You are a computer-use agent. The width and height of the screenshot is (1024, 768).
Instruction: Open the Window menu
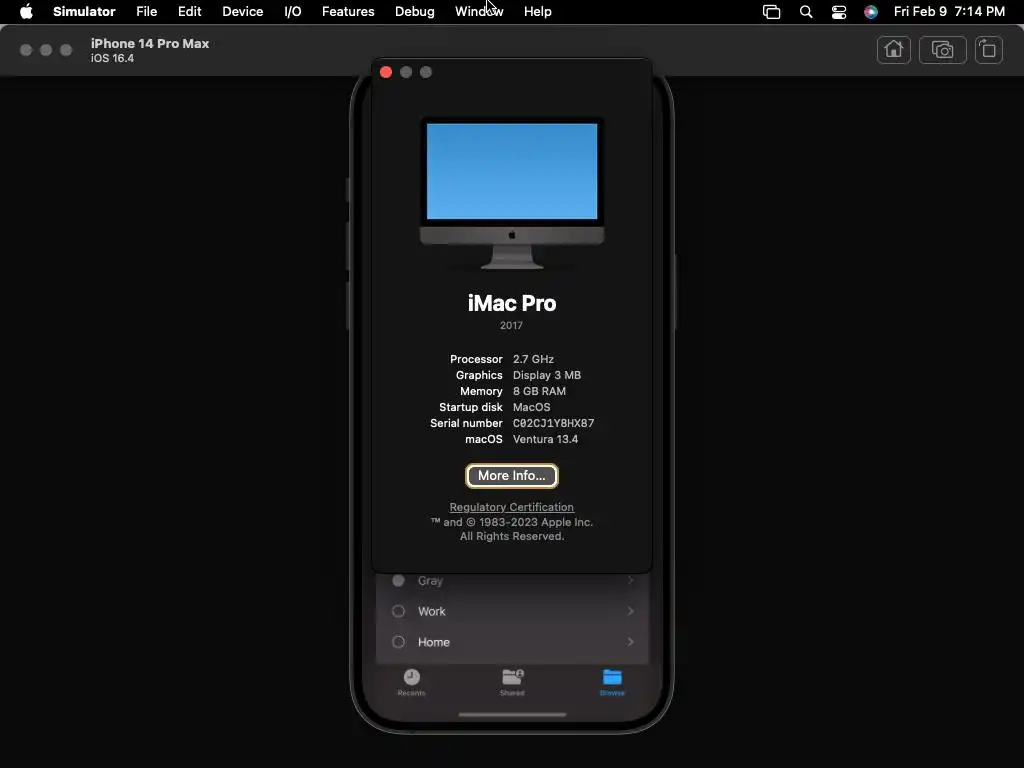click(479, 12)
